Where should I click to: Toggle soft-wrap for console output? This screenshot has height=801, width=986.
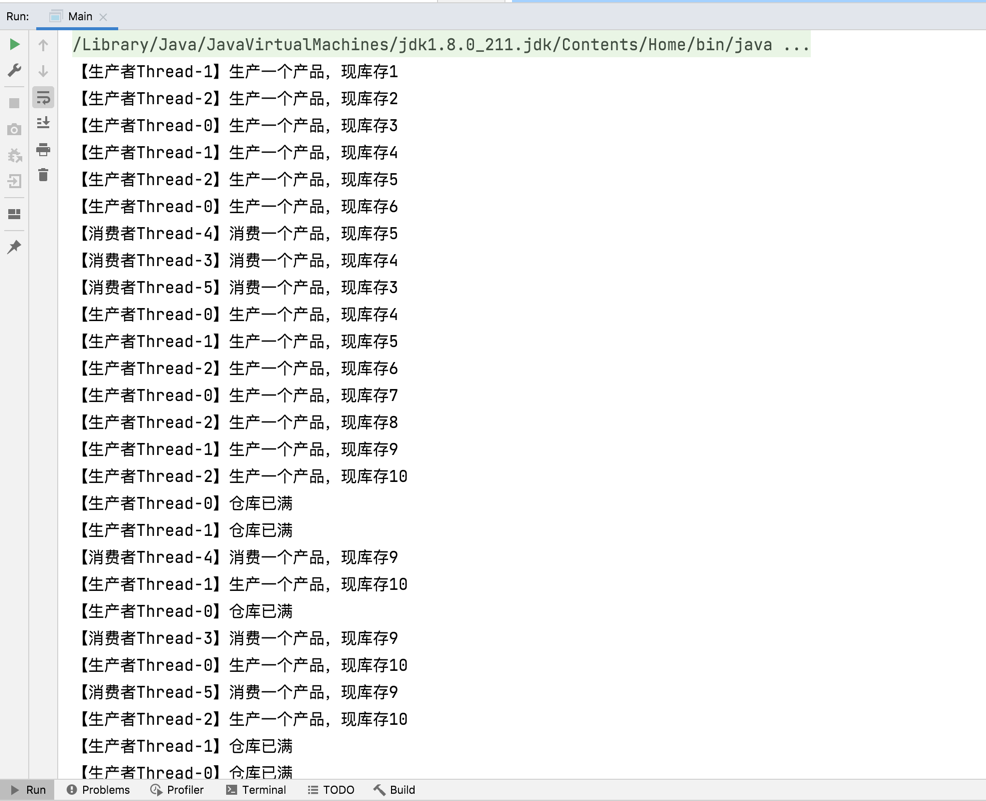[x=43, y=97]
